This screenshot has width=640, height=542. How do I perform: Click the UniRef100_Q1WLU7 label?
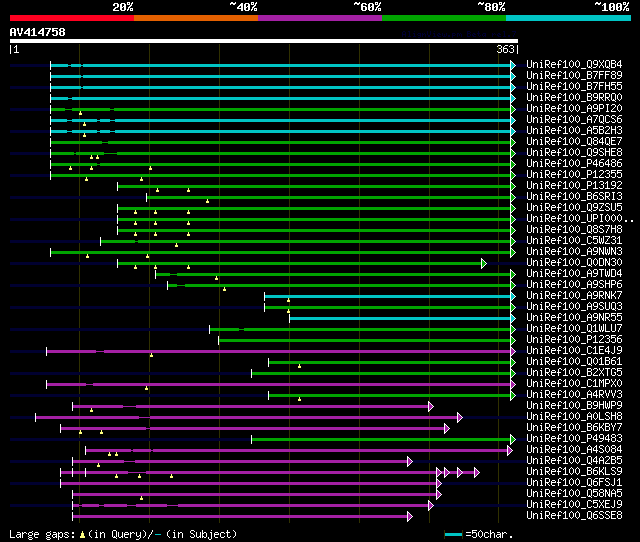tap(574, 329)
